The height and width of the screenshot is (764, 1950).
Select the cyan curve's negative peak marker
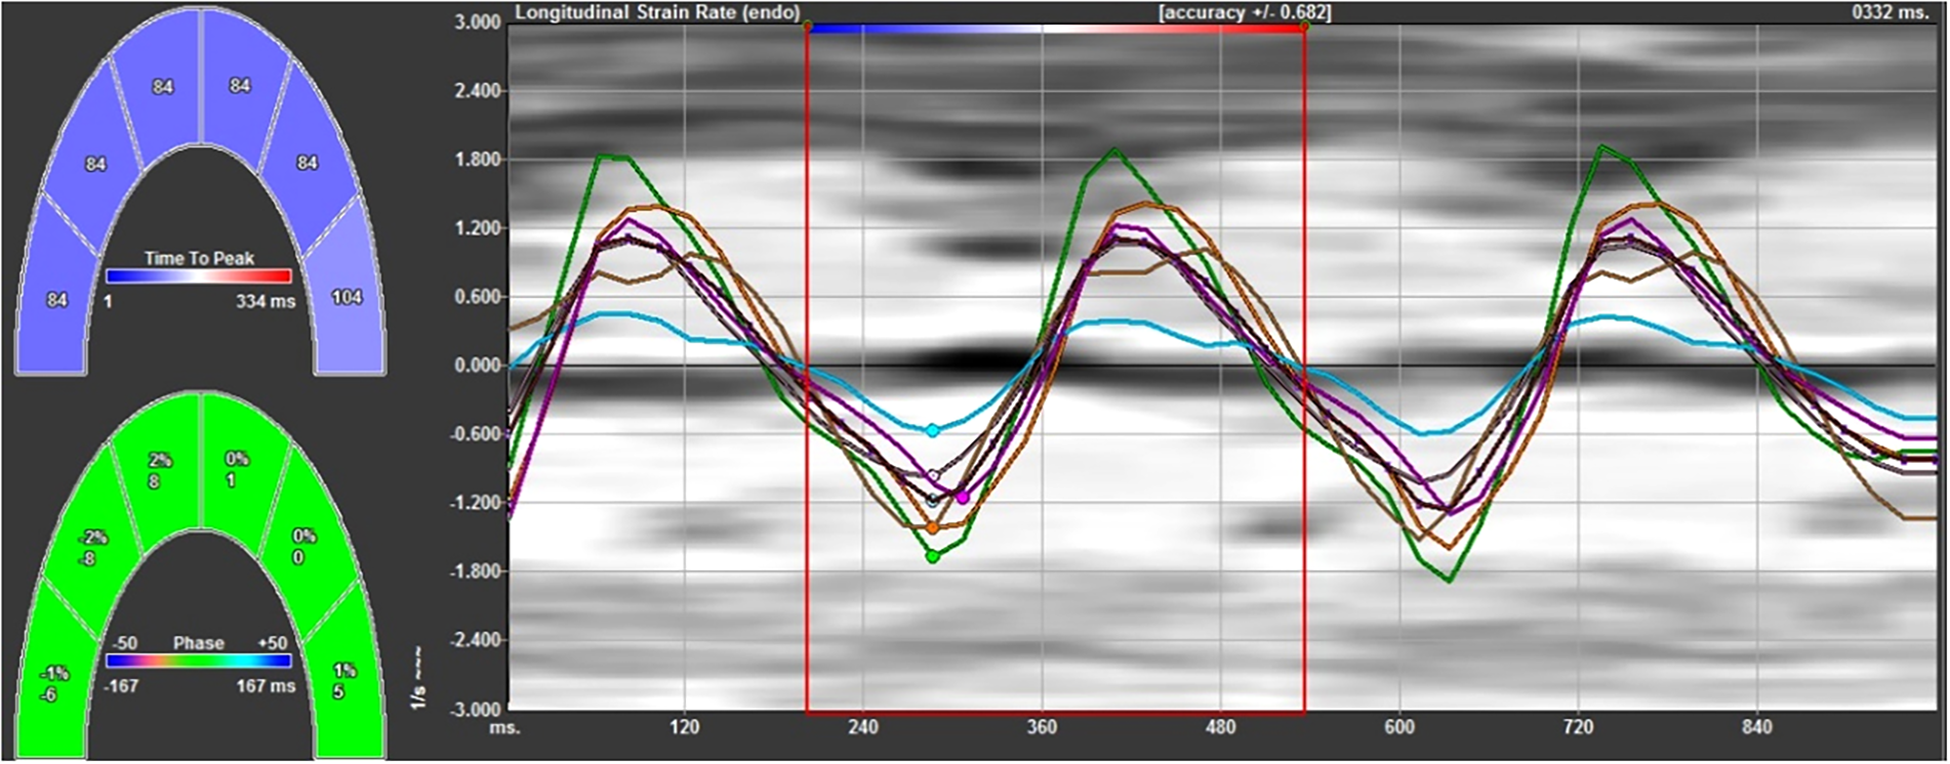932,430
